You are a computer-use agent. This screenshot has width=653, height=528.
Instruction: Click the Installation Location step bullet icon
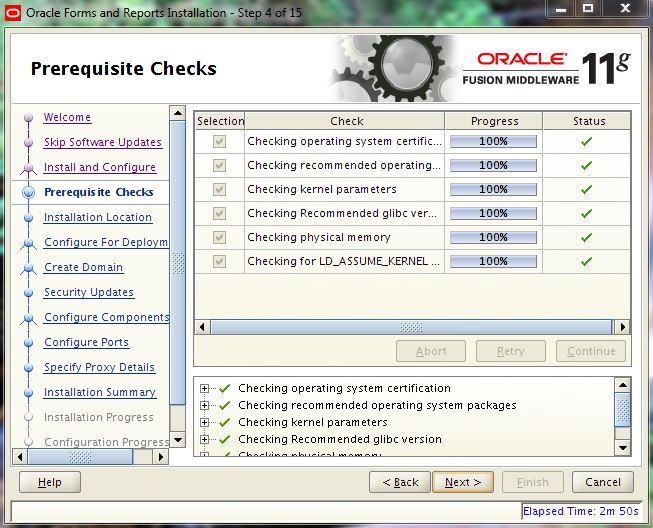click(28, 218)
